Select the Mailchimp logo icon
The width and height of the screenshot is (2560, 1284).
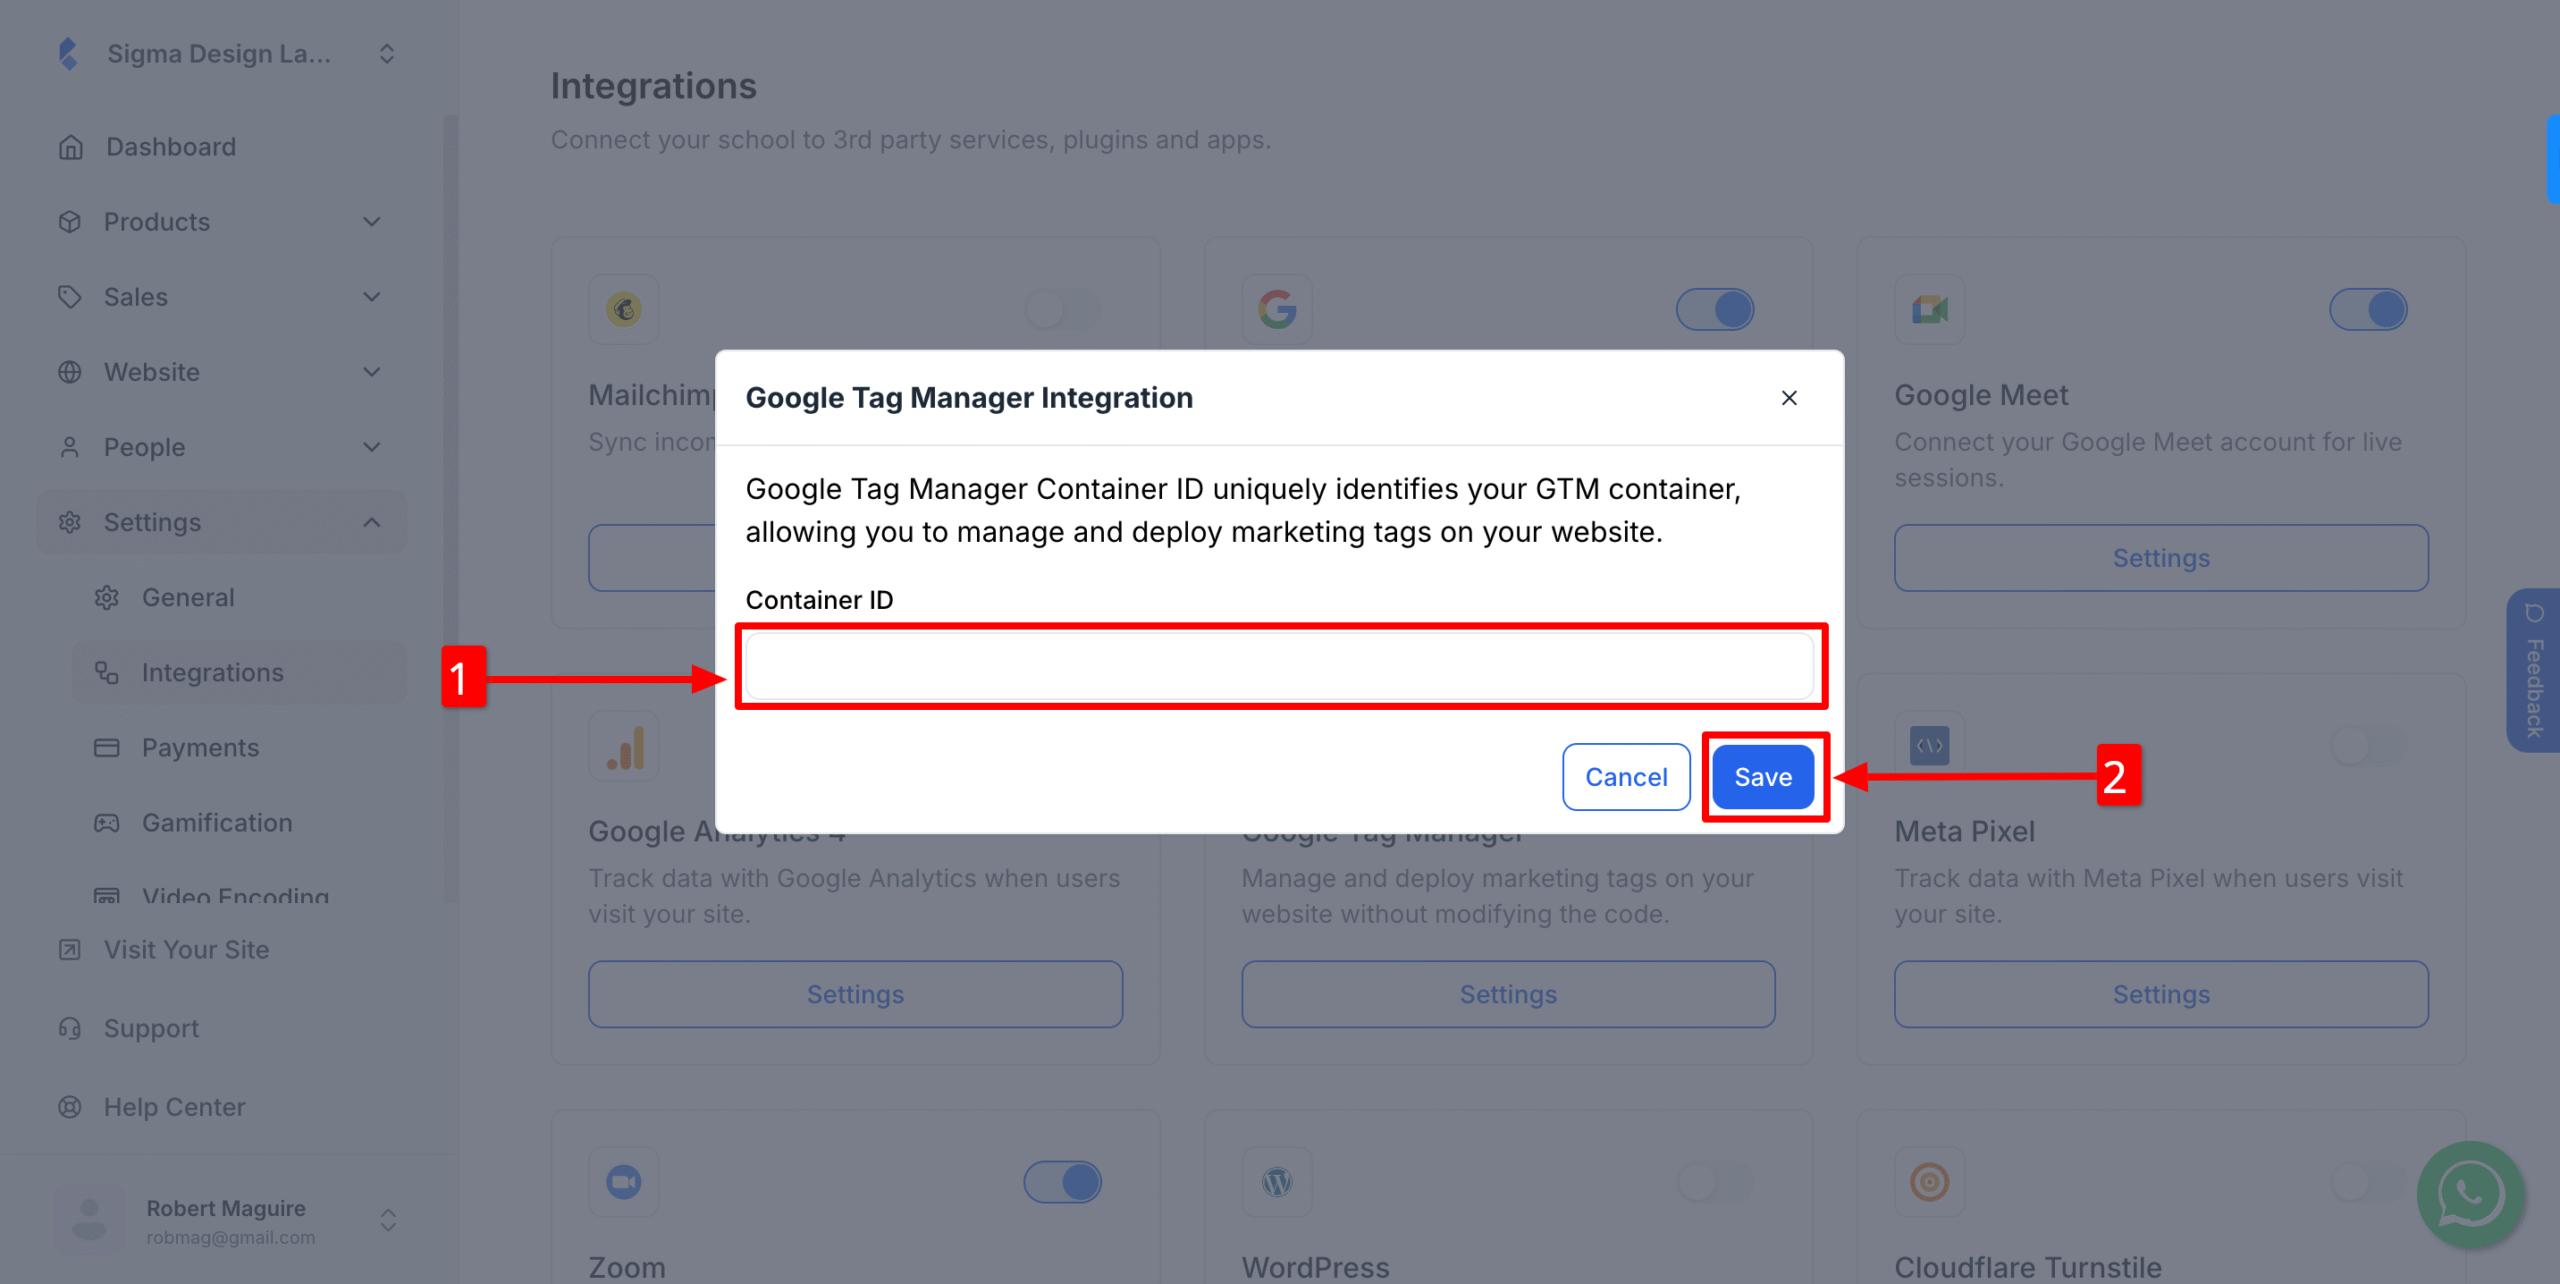pyautogui.click(x=623, y=309)
